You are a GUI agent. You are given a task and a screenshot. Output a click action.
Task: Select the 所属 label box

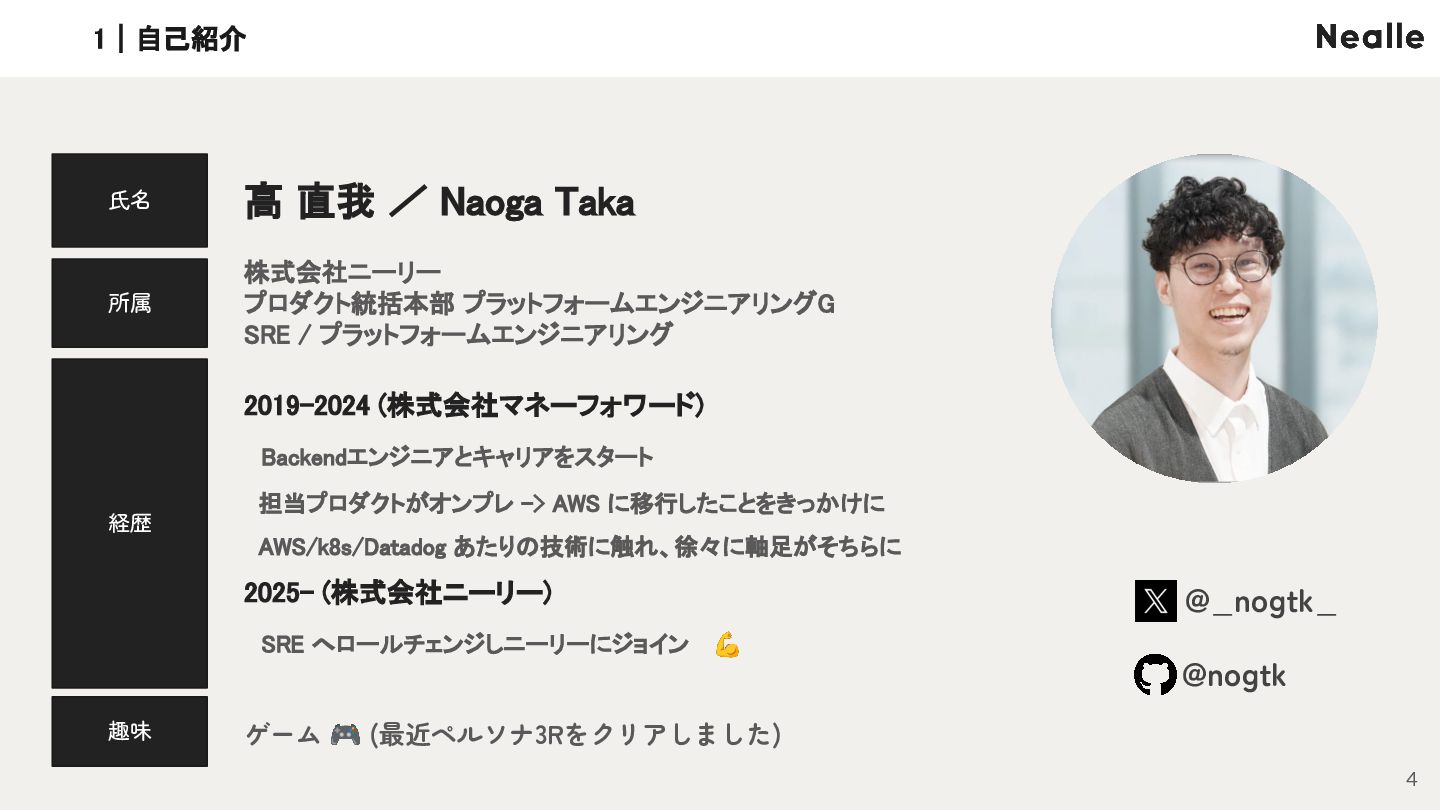[130, 303]
